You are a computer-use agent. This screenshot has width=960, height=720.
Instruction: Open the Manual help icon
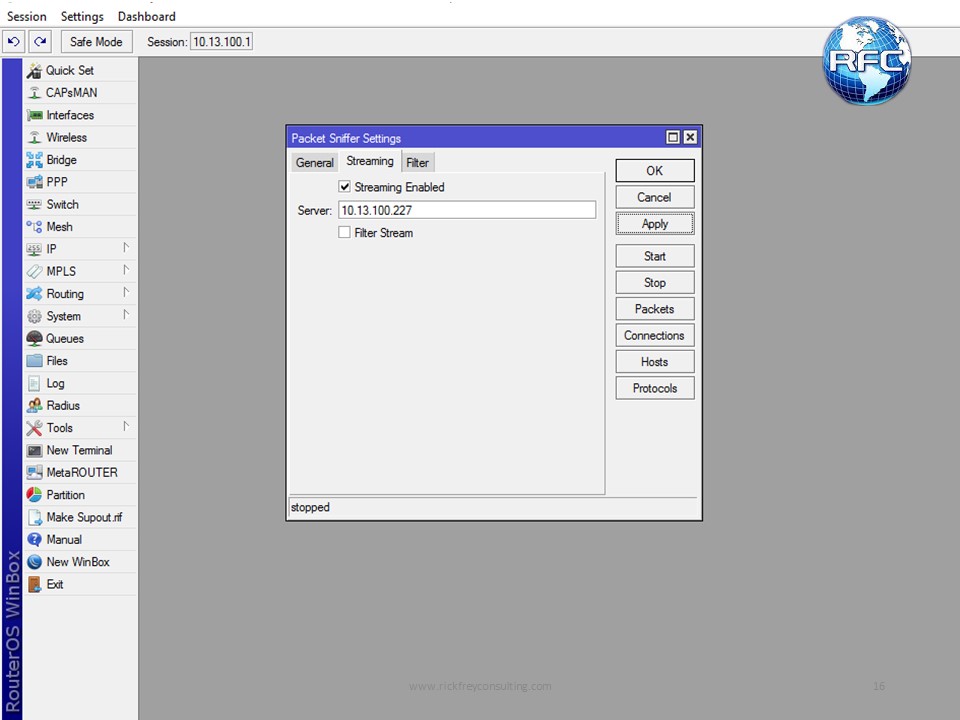click(34, 540)
